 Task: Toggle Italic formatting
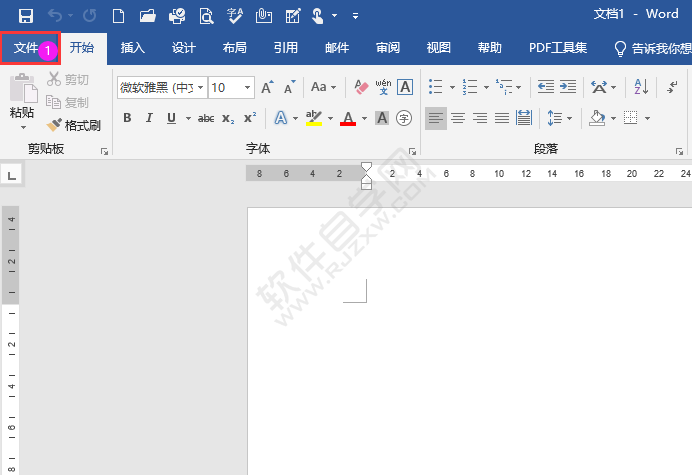149,118
